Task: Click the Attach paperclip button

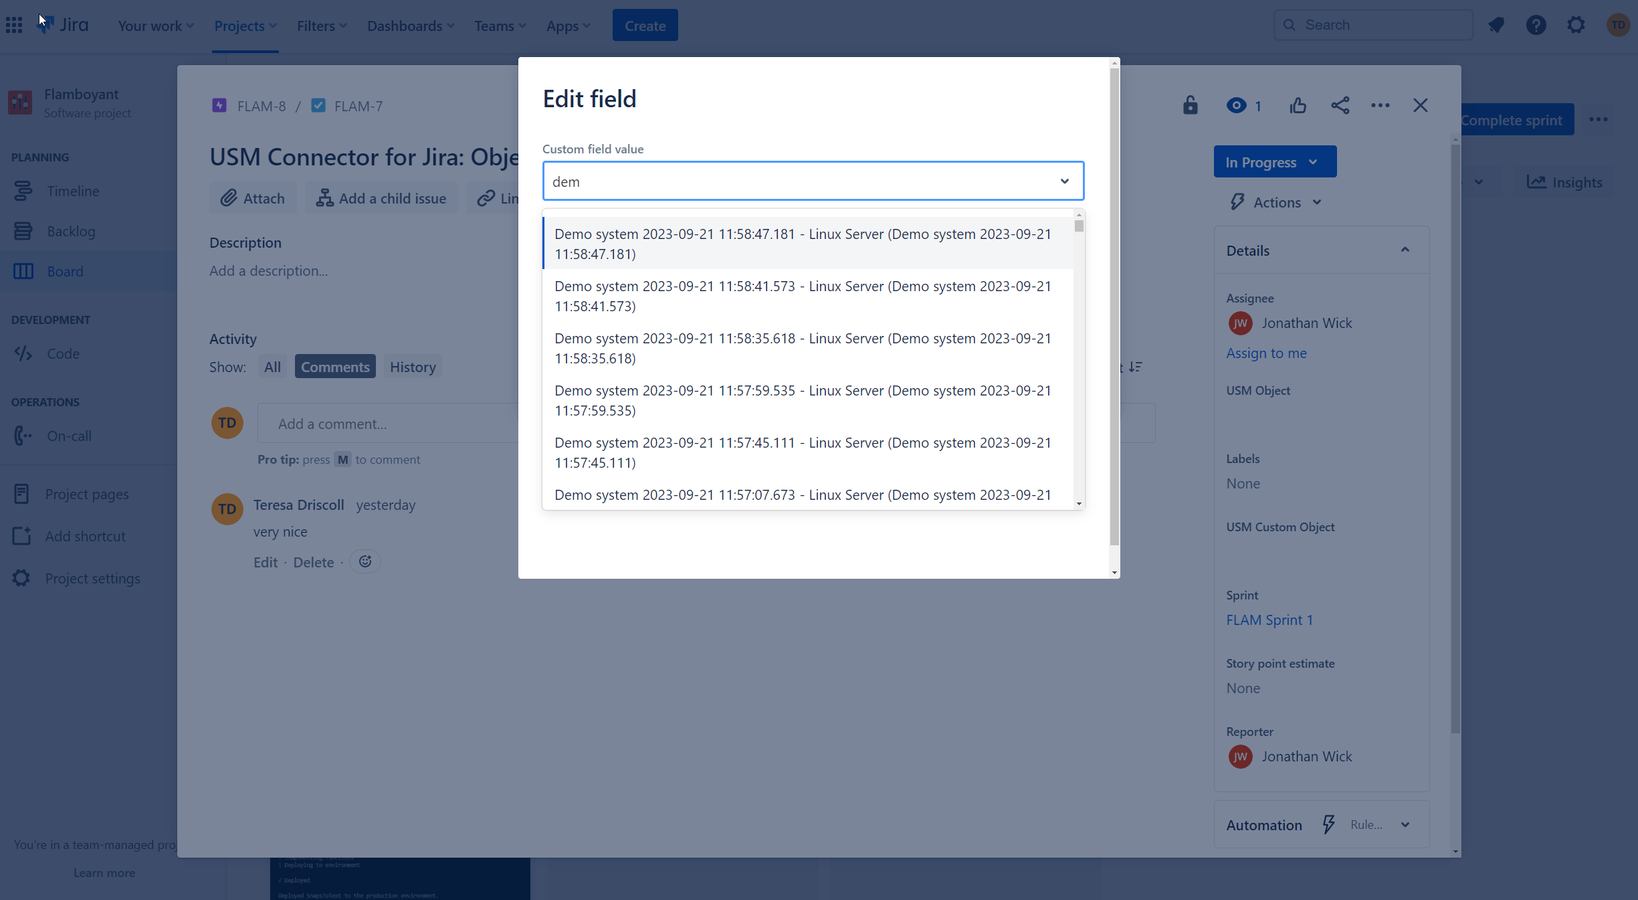Action: pyautogui.click(x=252, y=198)
